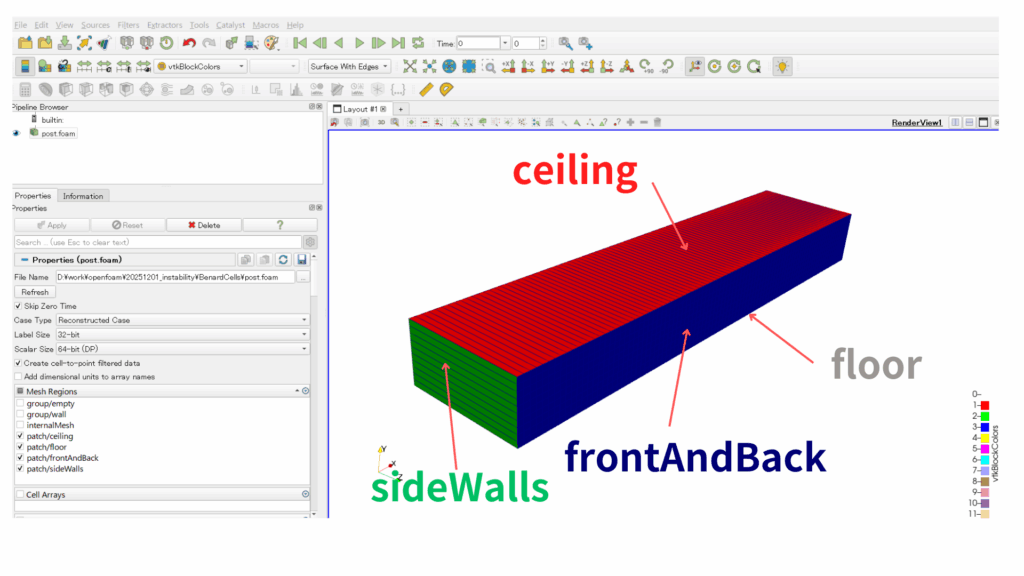Viewport: 1024px width, 576px height.
Task: Uncheck the Skip Zero Time checkbox
Action: coord(18,306)
